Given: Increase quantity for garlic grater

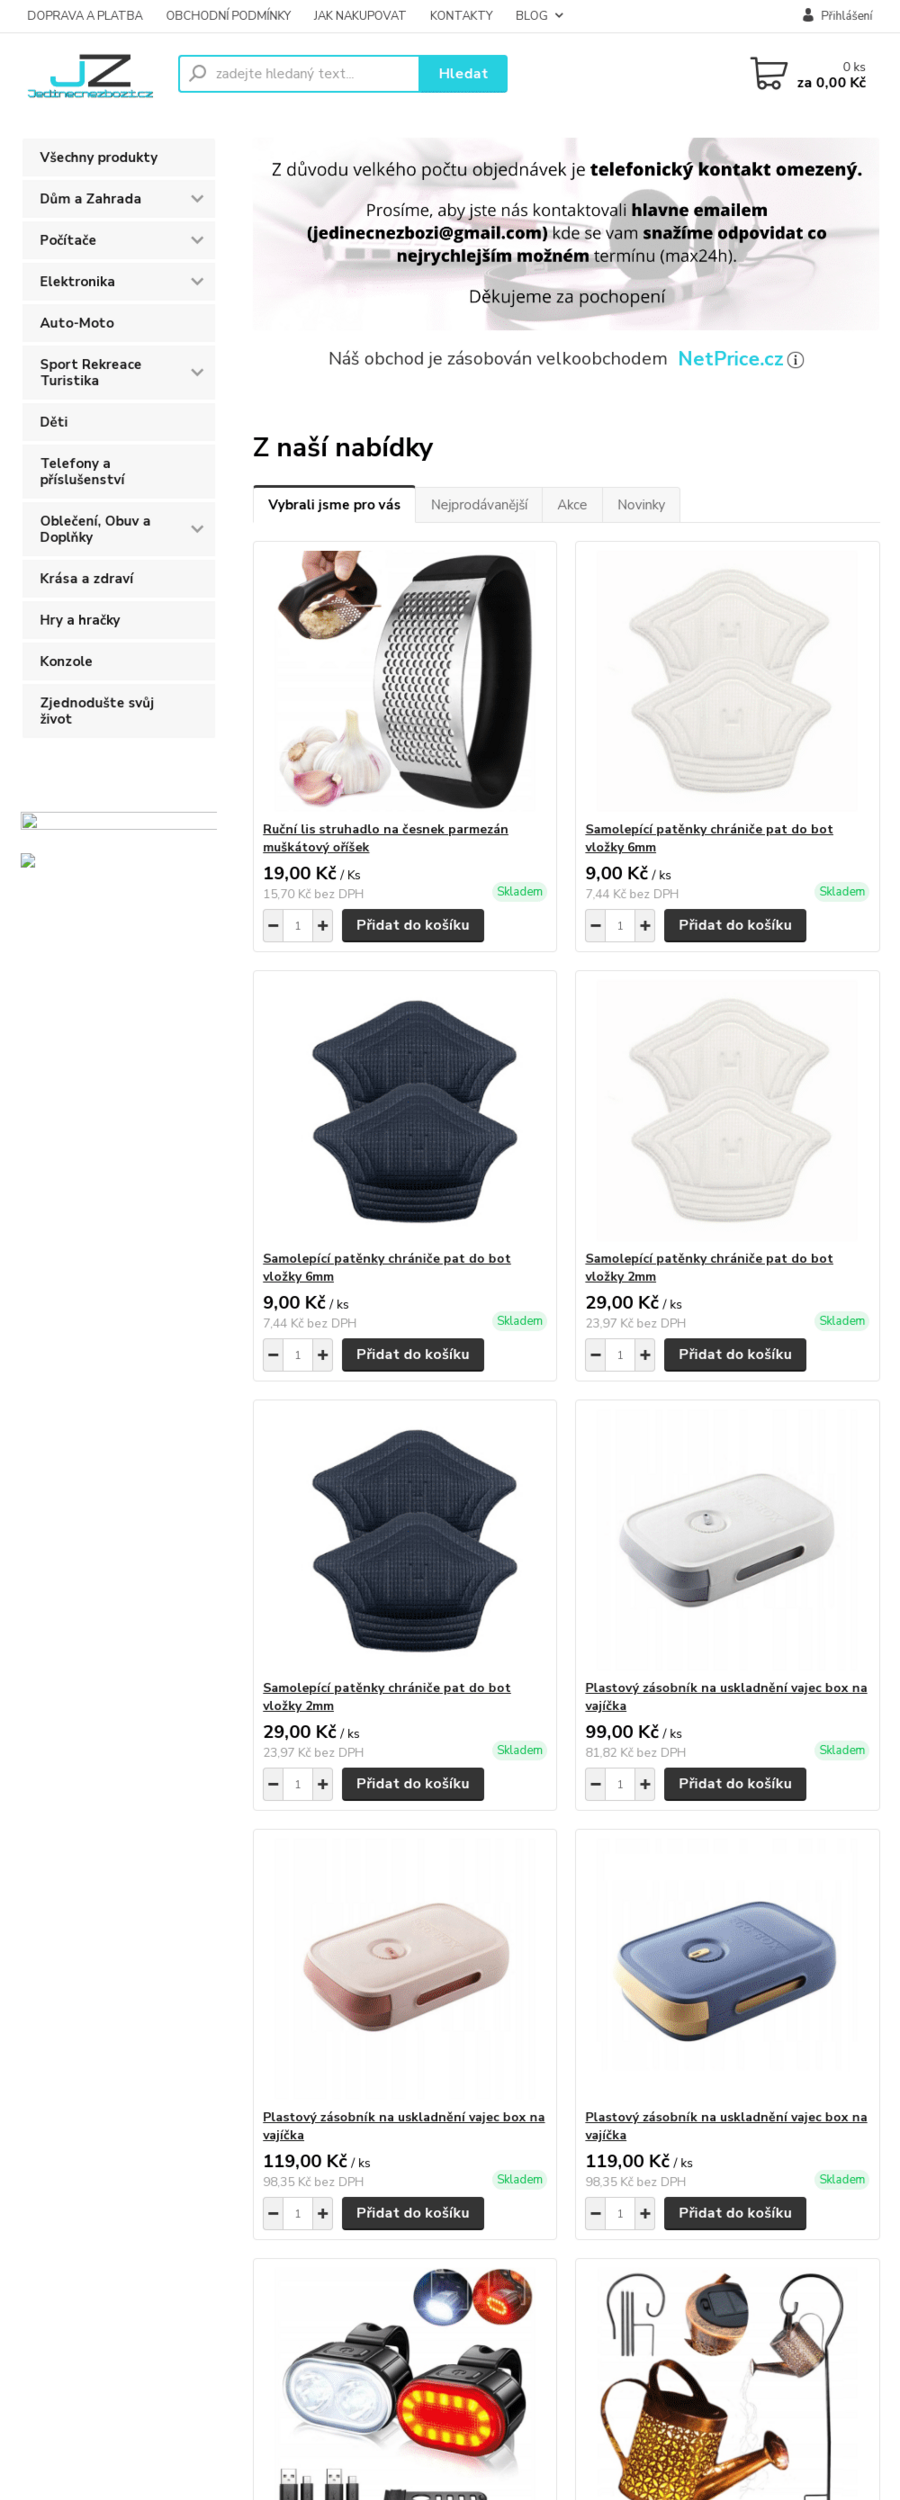Looking at the screenshot, I should pyautogui.click(x=323, y=926).
